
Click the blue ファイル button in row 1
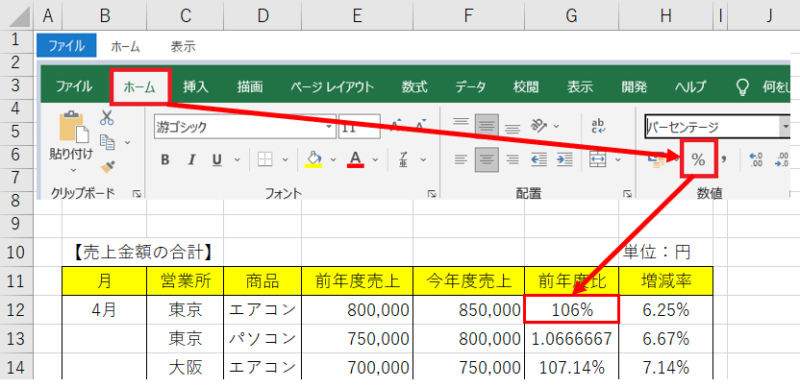[66, 46]
